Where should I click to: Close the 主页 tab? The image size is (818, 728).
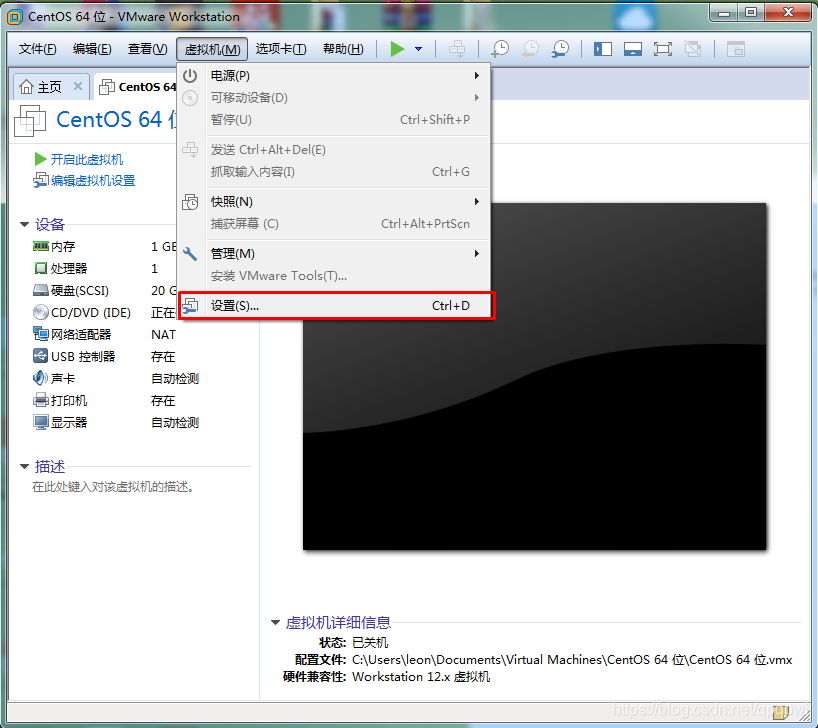(x=78, y=86)
